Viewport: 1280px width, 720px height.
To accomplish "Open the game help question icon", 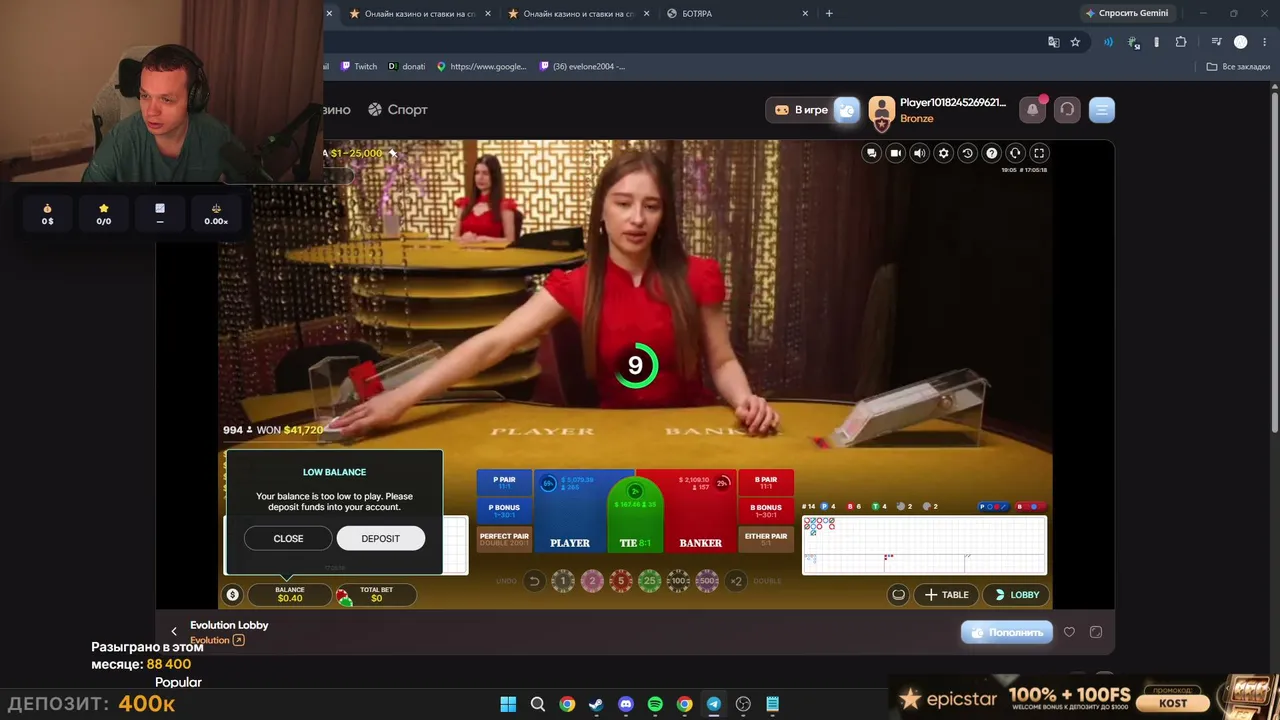I will tap(992, 153).
